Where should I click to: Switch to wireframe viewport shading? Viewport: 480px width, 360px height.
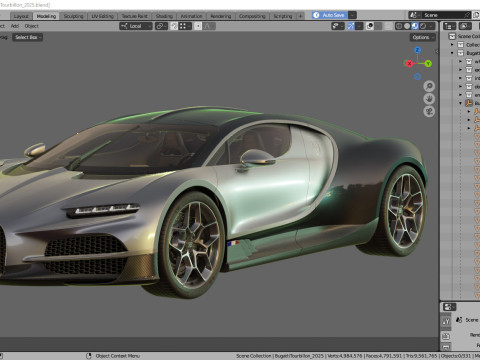tap(399, 26)
